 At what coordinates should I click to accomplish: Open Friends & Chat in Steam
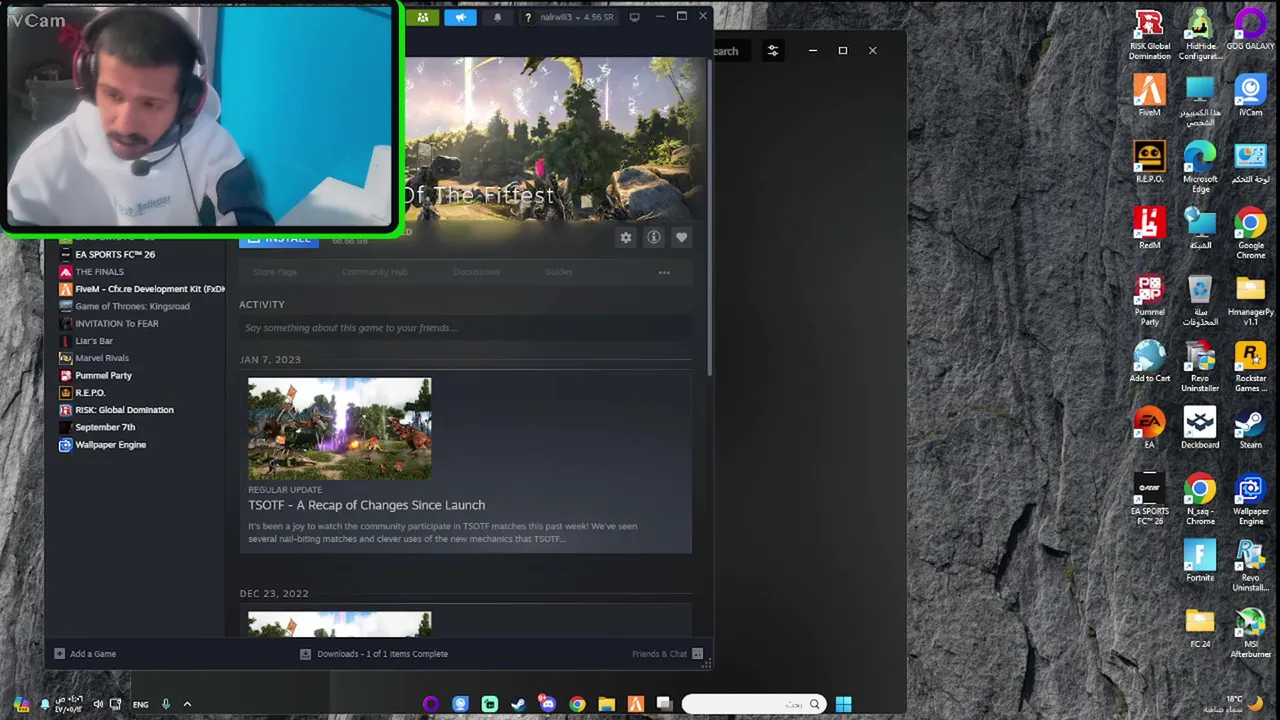pos(667,654)
